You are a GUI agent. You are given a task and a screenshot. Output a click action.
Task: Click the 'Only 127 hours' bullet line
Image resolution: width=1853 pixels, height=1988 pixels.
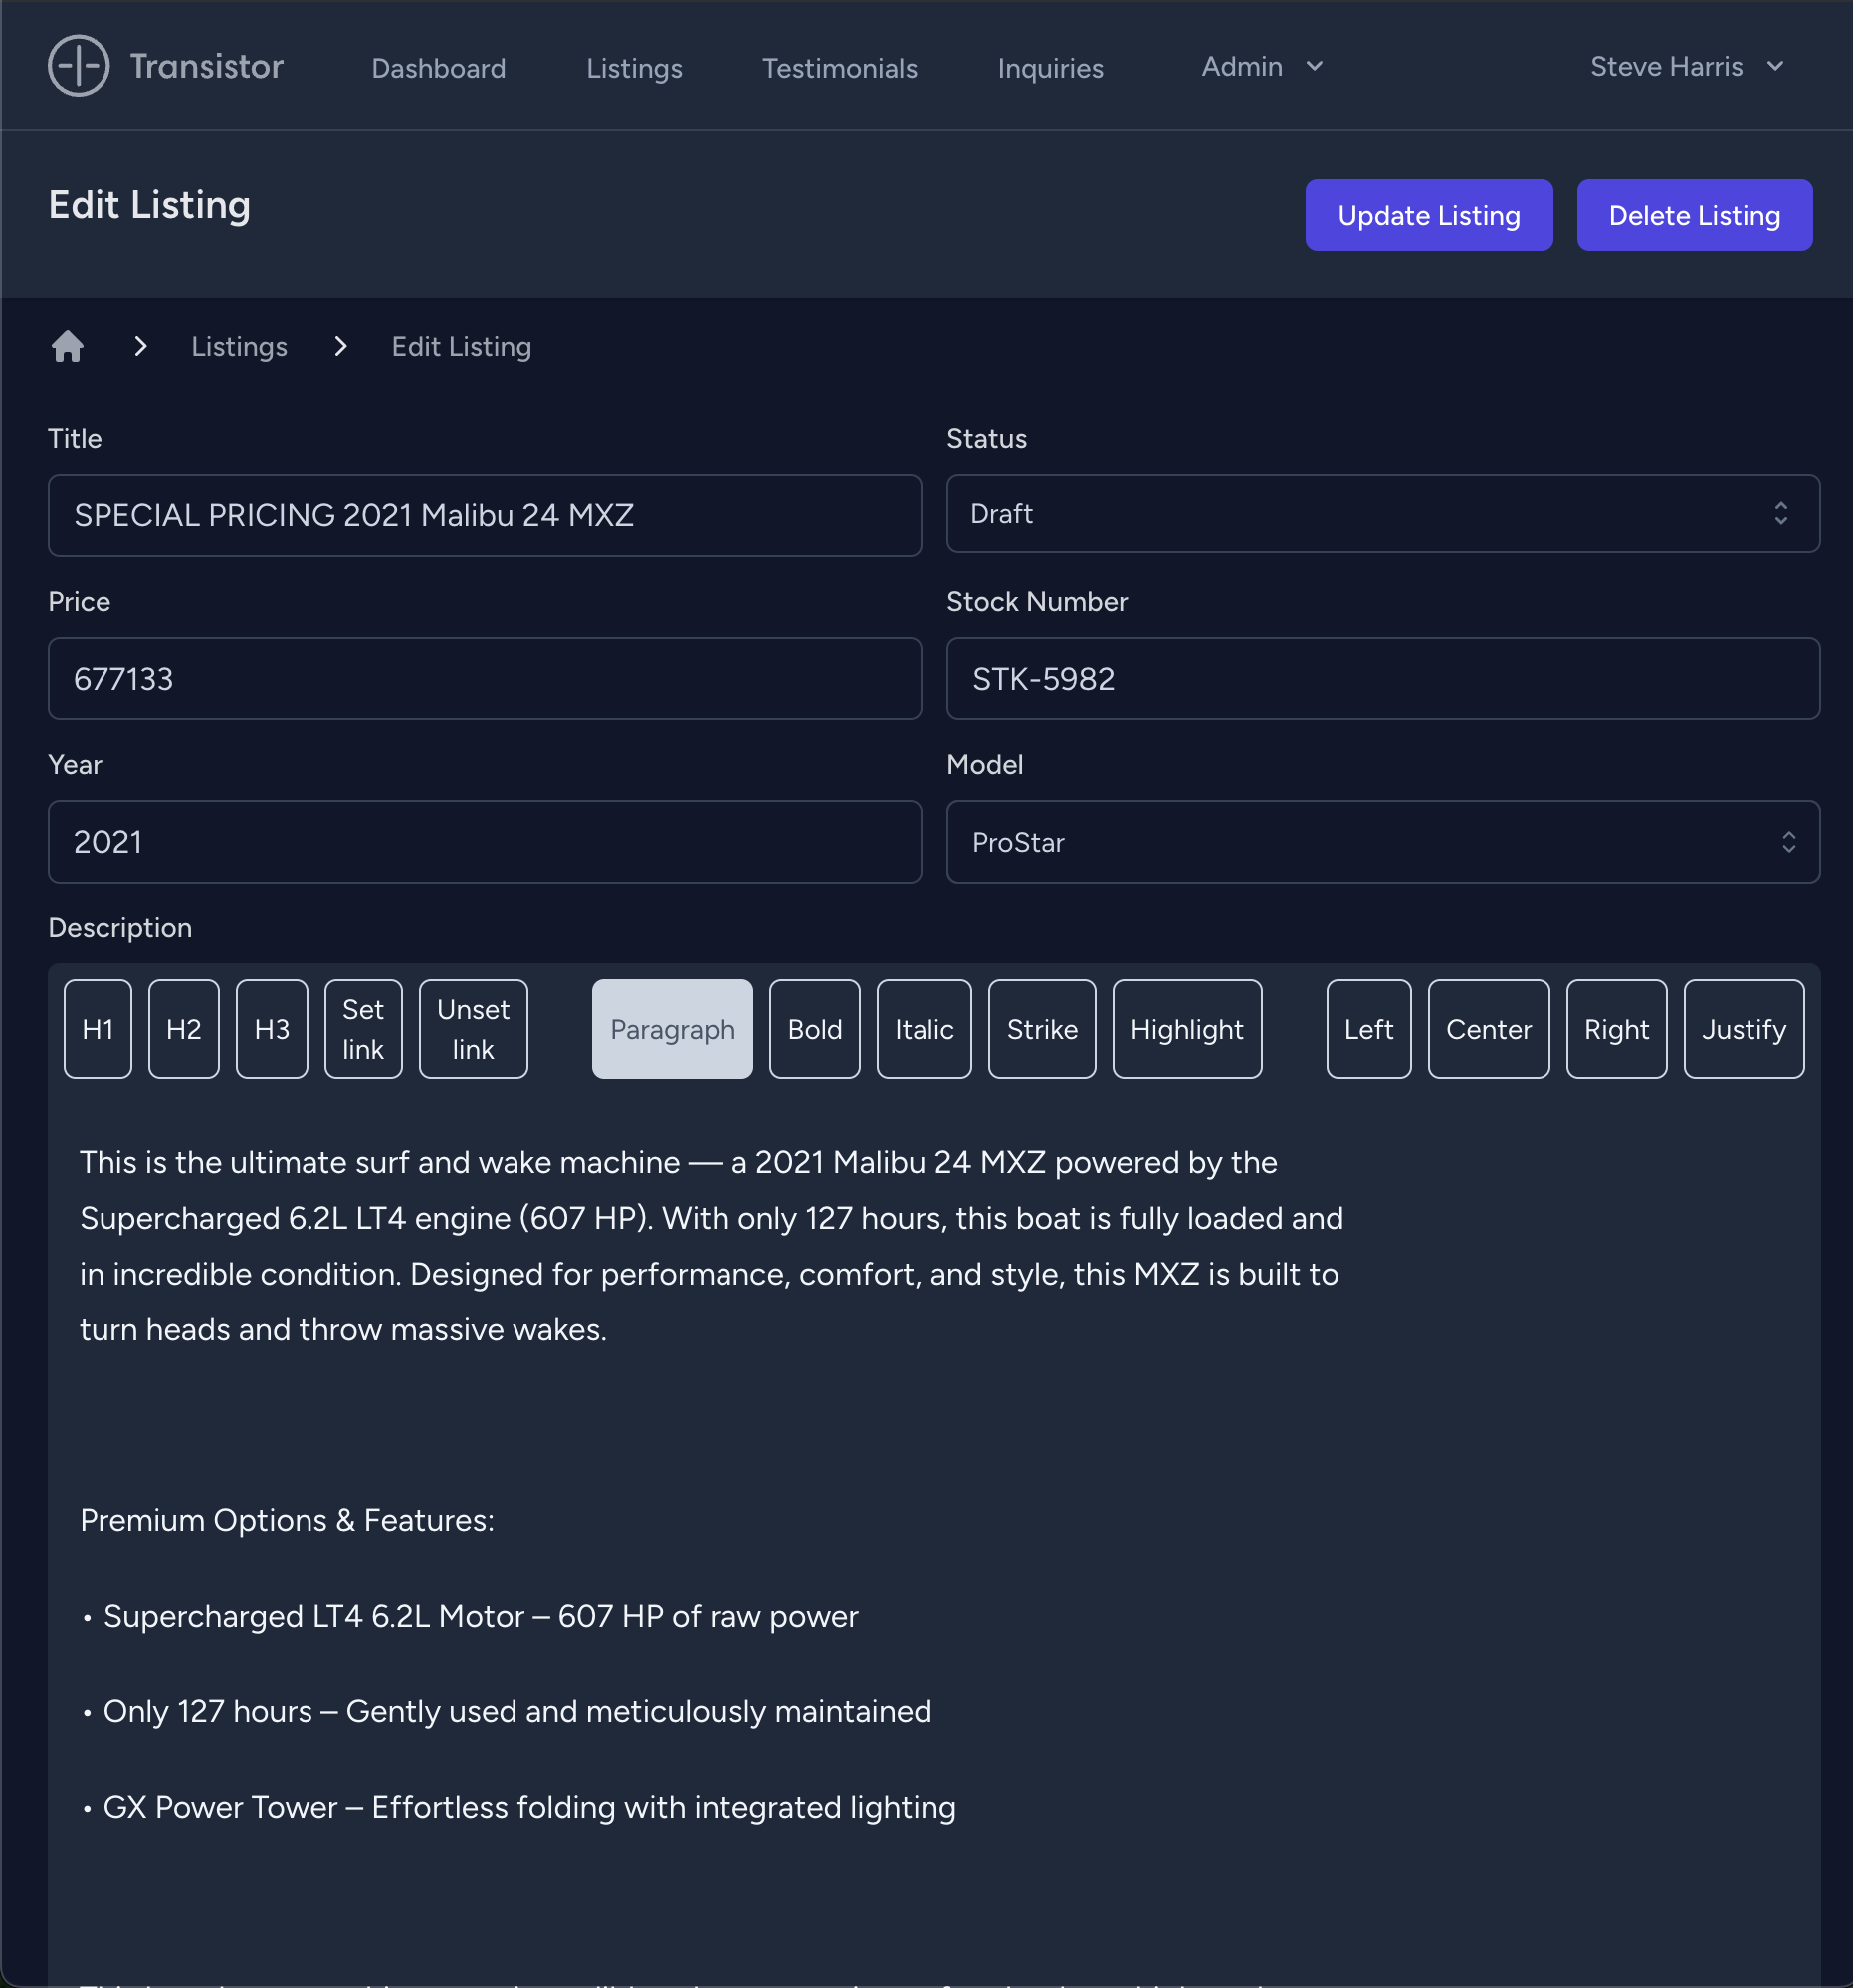(x=506, y=1712)
